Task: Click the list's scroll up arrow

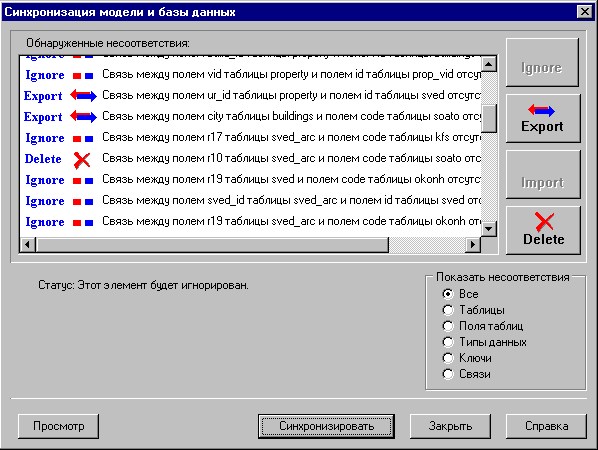Action: click(x=489, y=64)
